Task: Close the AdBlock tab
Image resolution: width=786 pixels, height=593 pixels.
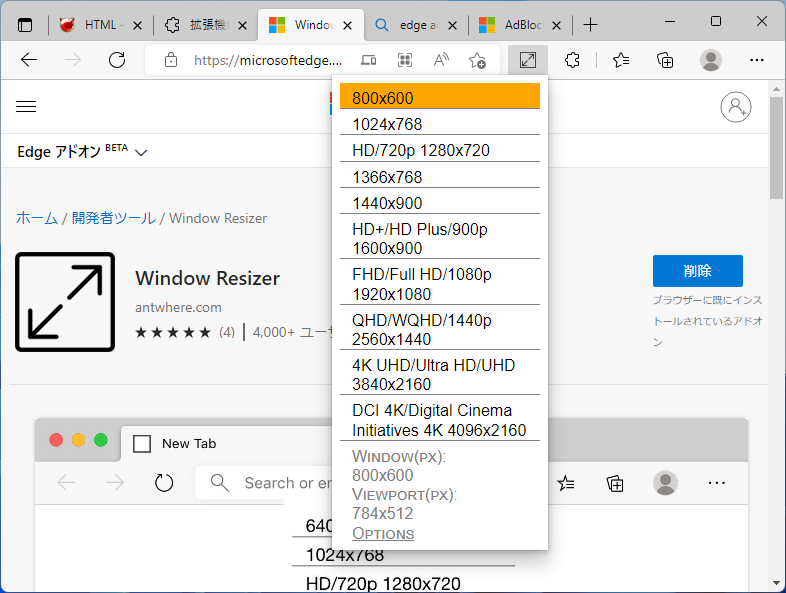Action: [x=556, y=25]
